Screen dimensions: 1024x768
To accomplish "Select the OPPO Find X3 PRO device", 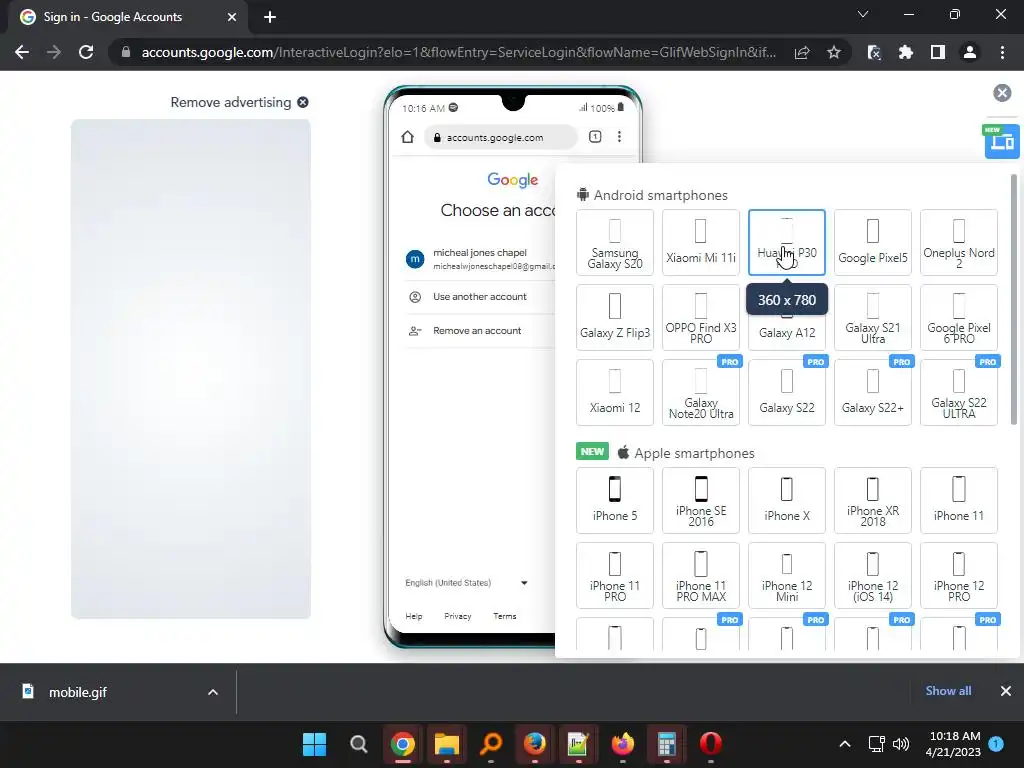I will pyautogui.click(x=701, y=317).
